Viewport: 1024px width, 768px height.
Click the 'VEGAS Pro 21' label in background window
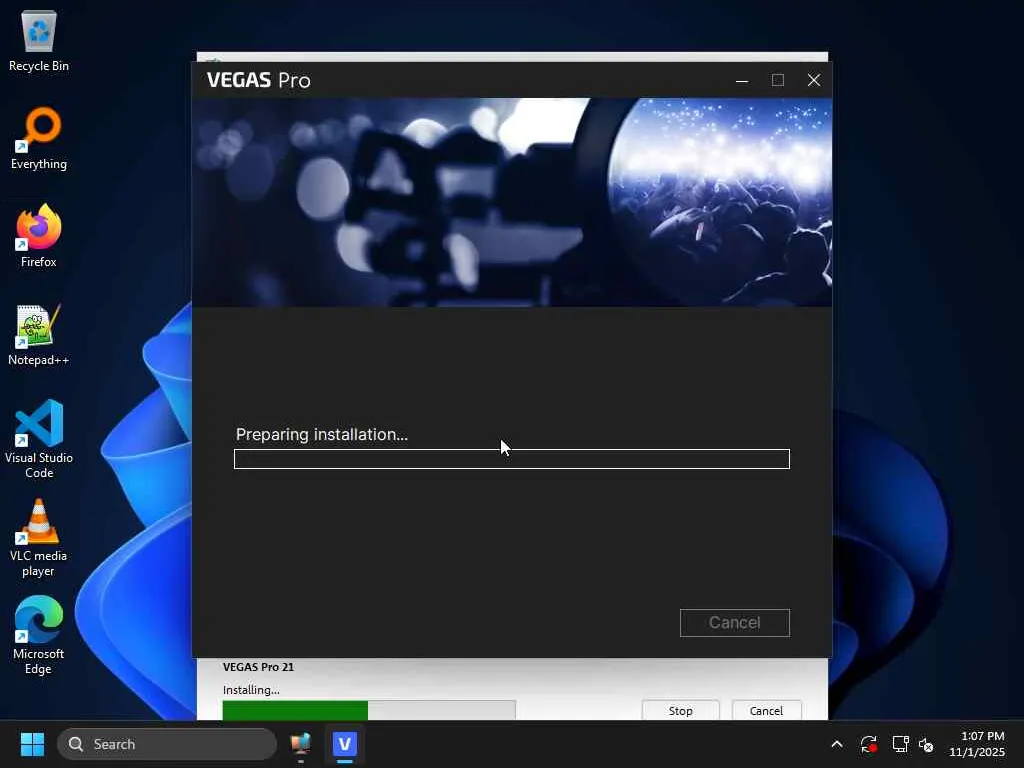coord(258,667)
